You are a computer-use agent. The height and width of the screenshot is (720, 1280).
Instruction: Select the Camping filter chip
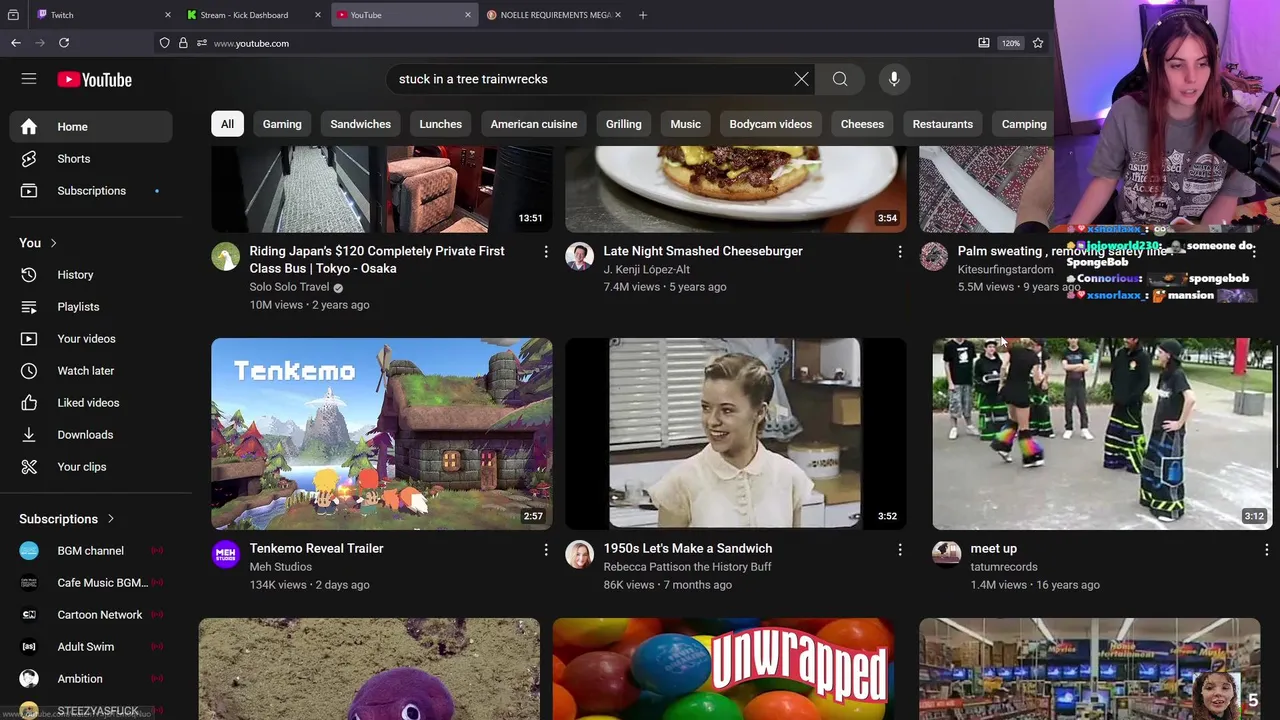click(x=1024, y=124)
